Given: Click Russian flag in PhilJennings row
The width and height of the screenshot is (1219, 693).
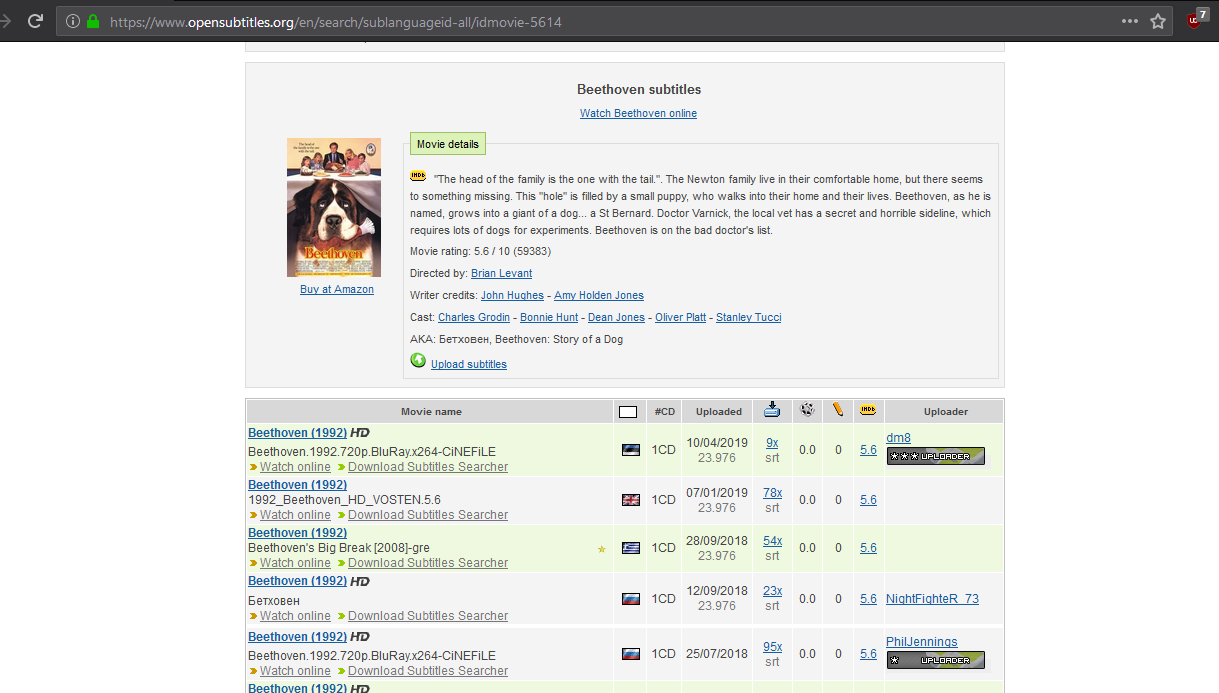Looking at the screenshot, I should (630, 654).
